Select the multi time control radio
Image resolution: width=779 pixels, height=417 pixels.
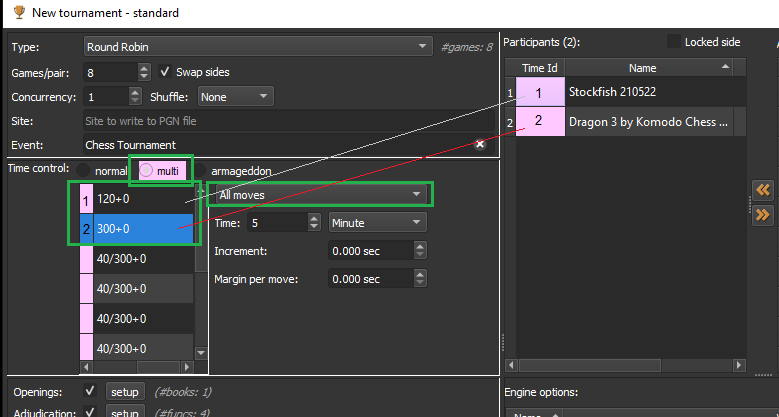coord(146,170)
